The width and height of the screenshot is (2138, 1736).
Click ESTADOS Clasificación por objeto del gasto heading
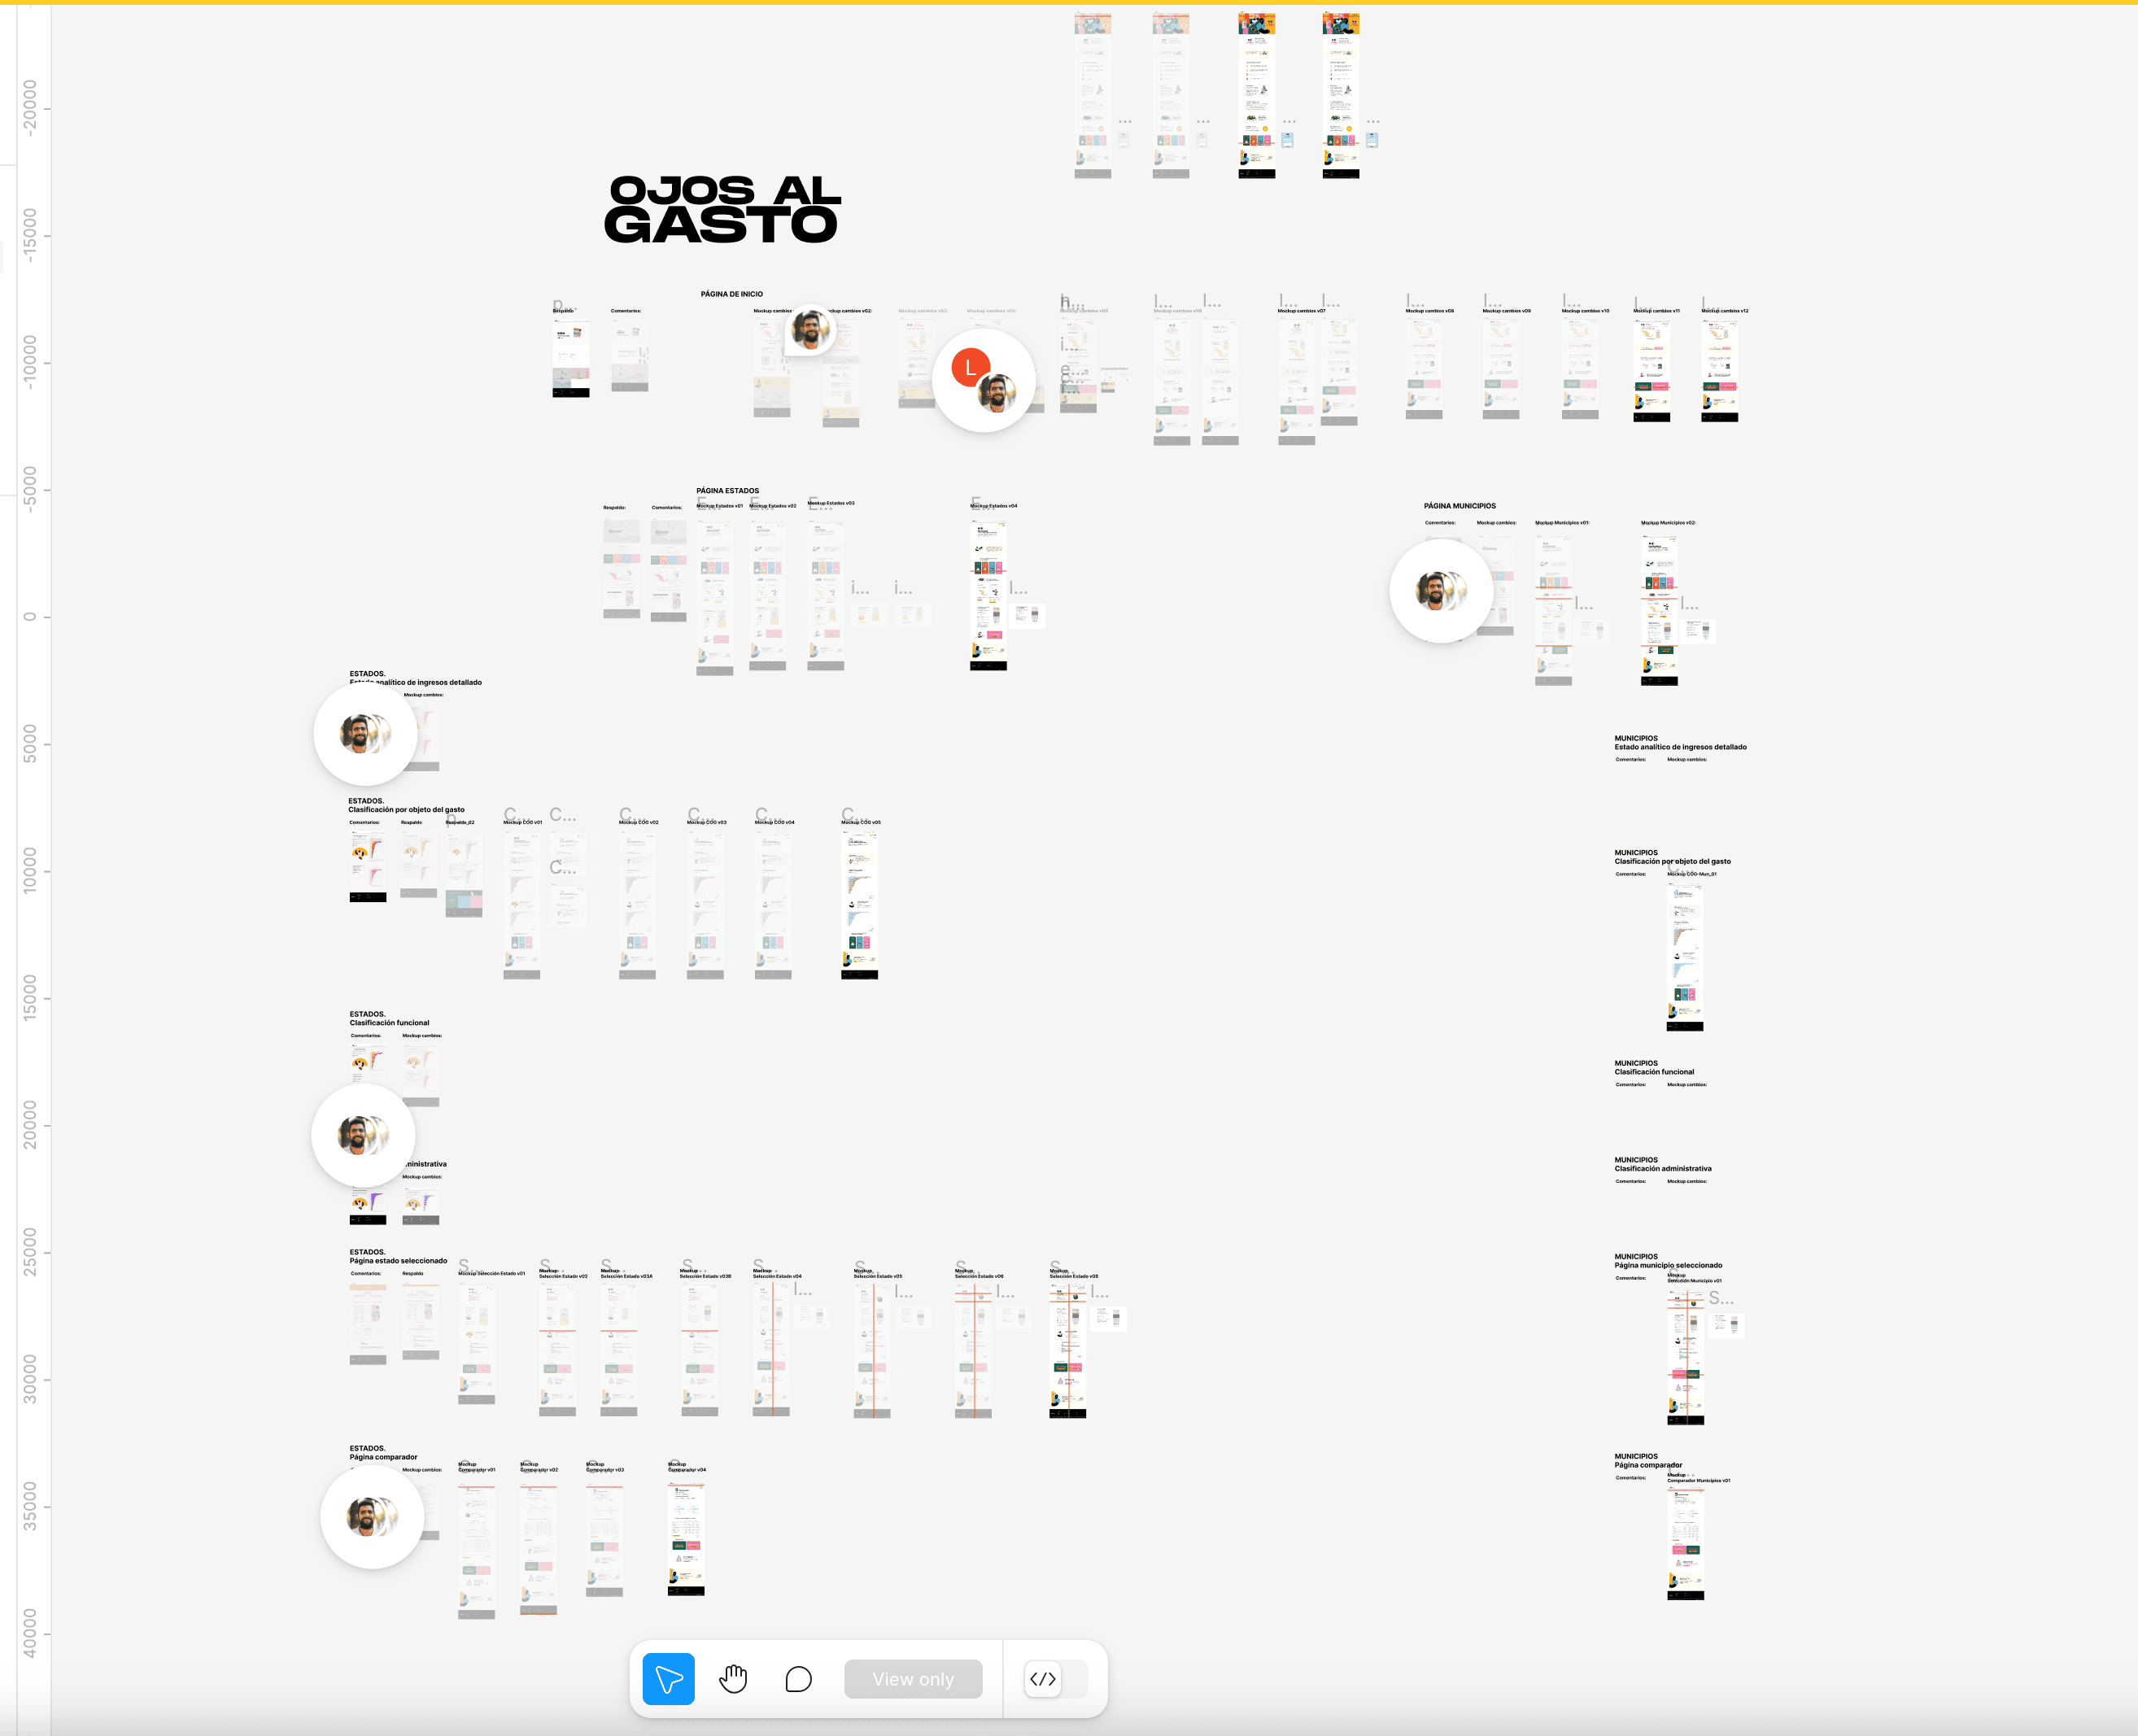pyautogui.click(x=406, y=805)
